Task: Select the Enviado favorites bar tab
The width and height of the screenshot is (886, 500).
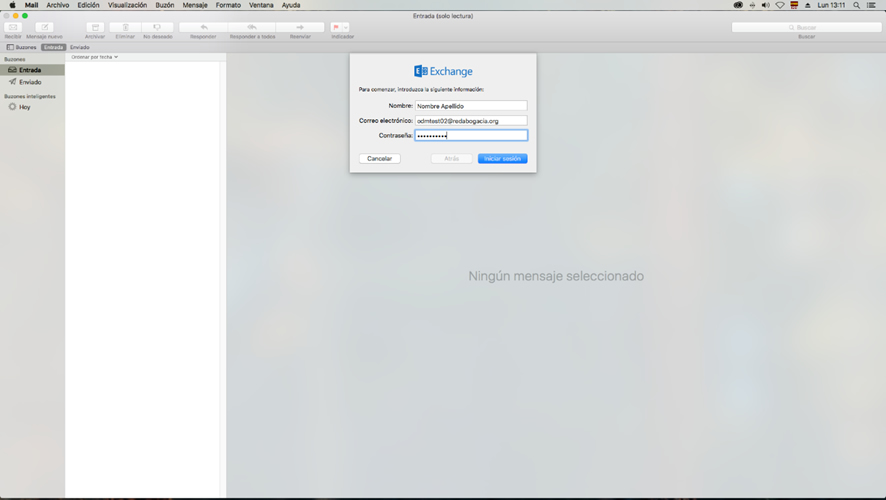Action: [x=79, y=47]
